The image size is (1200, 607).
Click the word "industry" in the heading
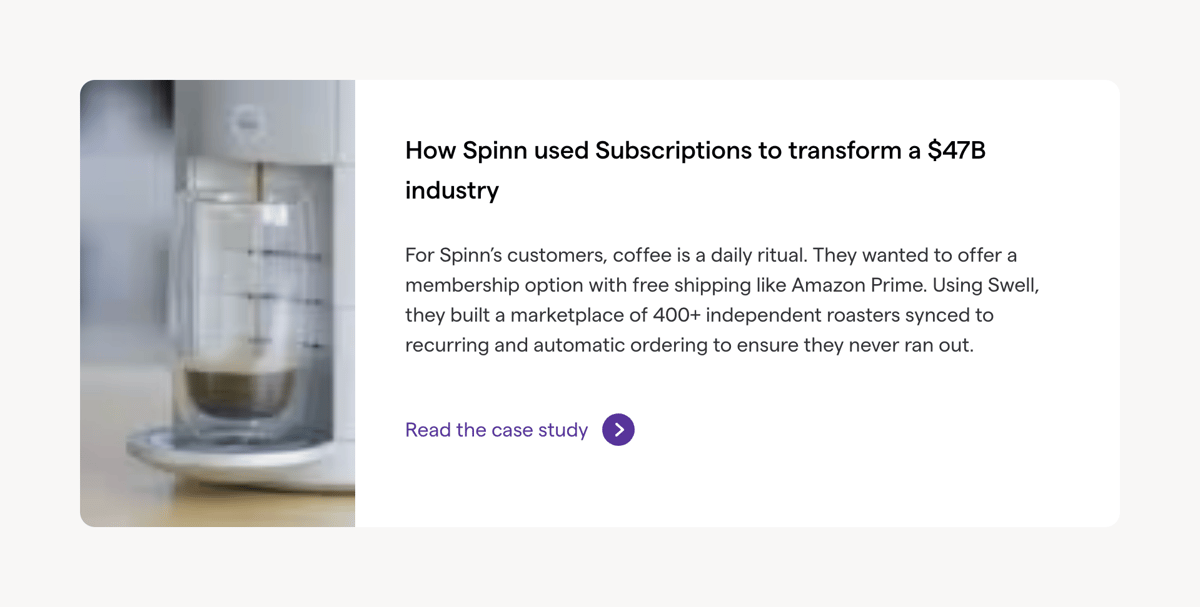452,190
